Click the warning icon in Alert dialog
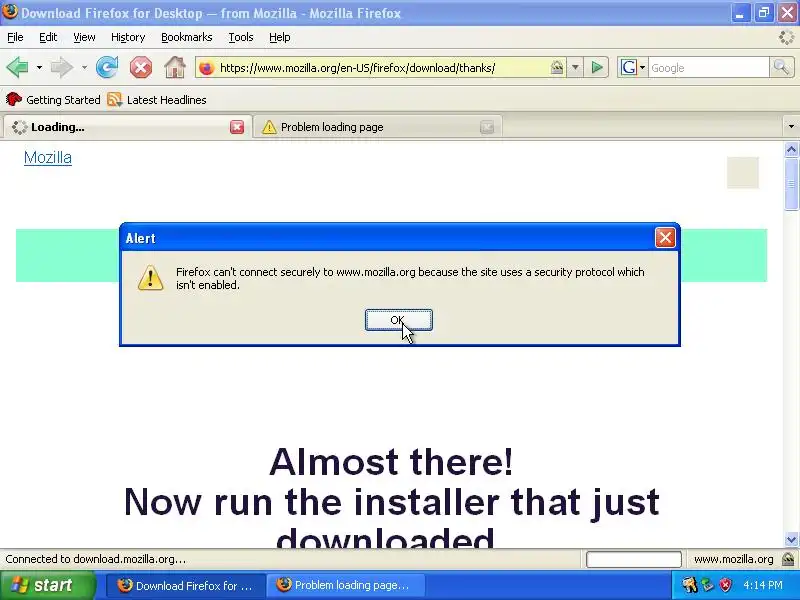This screenshot has width=800, height=600. coord(151,278)
